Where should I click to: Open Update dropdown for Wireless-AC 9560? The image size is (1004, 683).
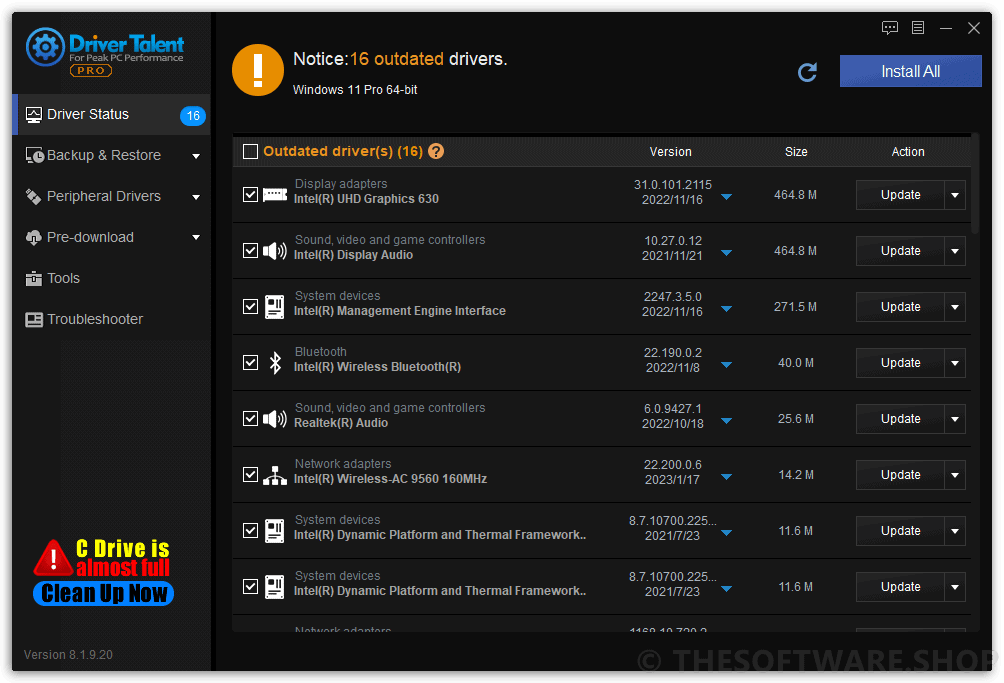click(x=955, y=475)
